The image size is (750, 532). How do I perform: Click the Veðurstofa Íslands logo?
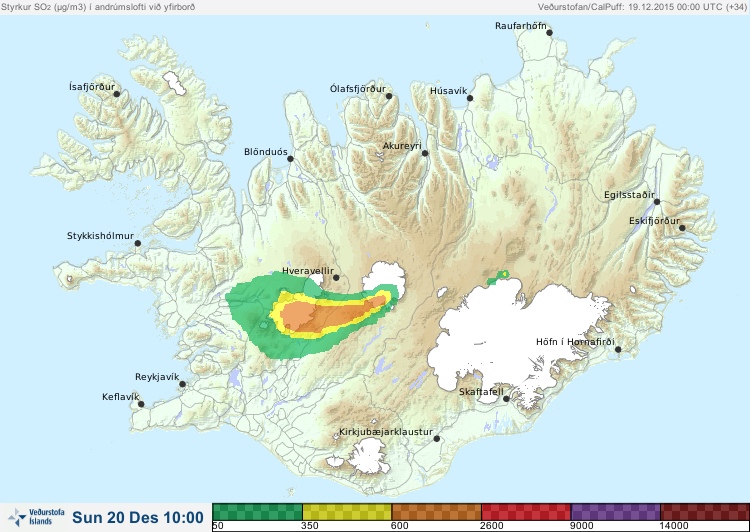click(36, 517)
